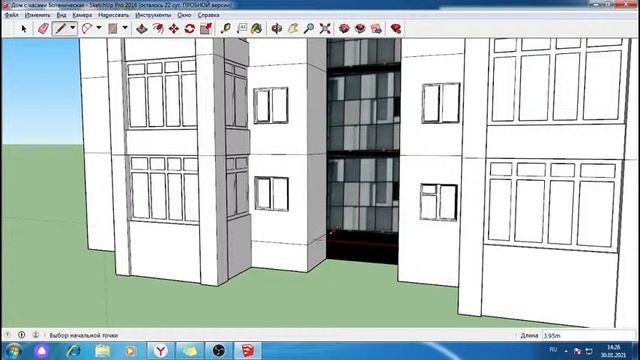
Task: Select the Text label tool
Action: pyautogui.click(x=242, y=29)
